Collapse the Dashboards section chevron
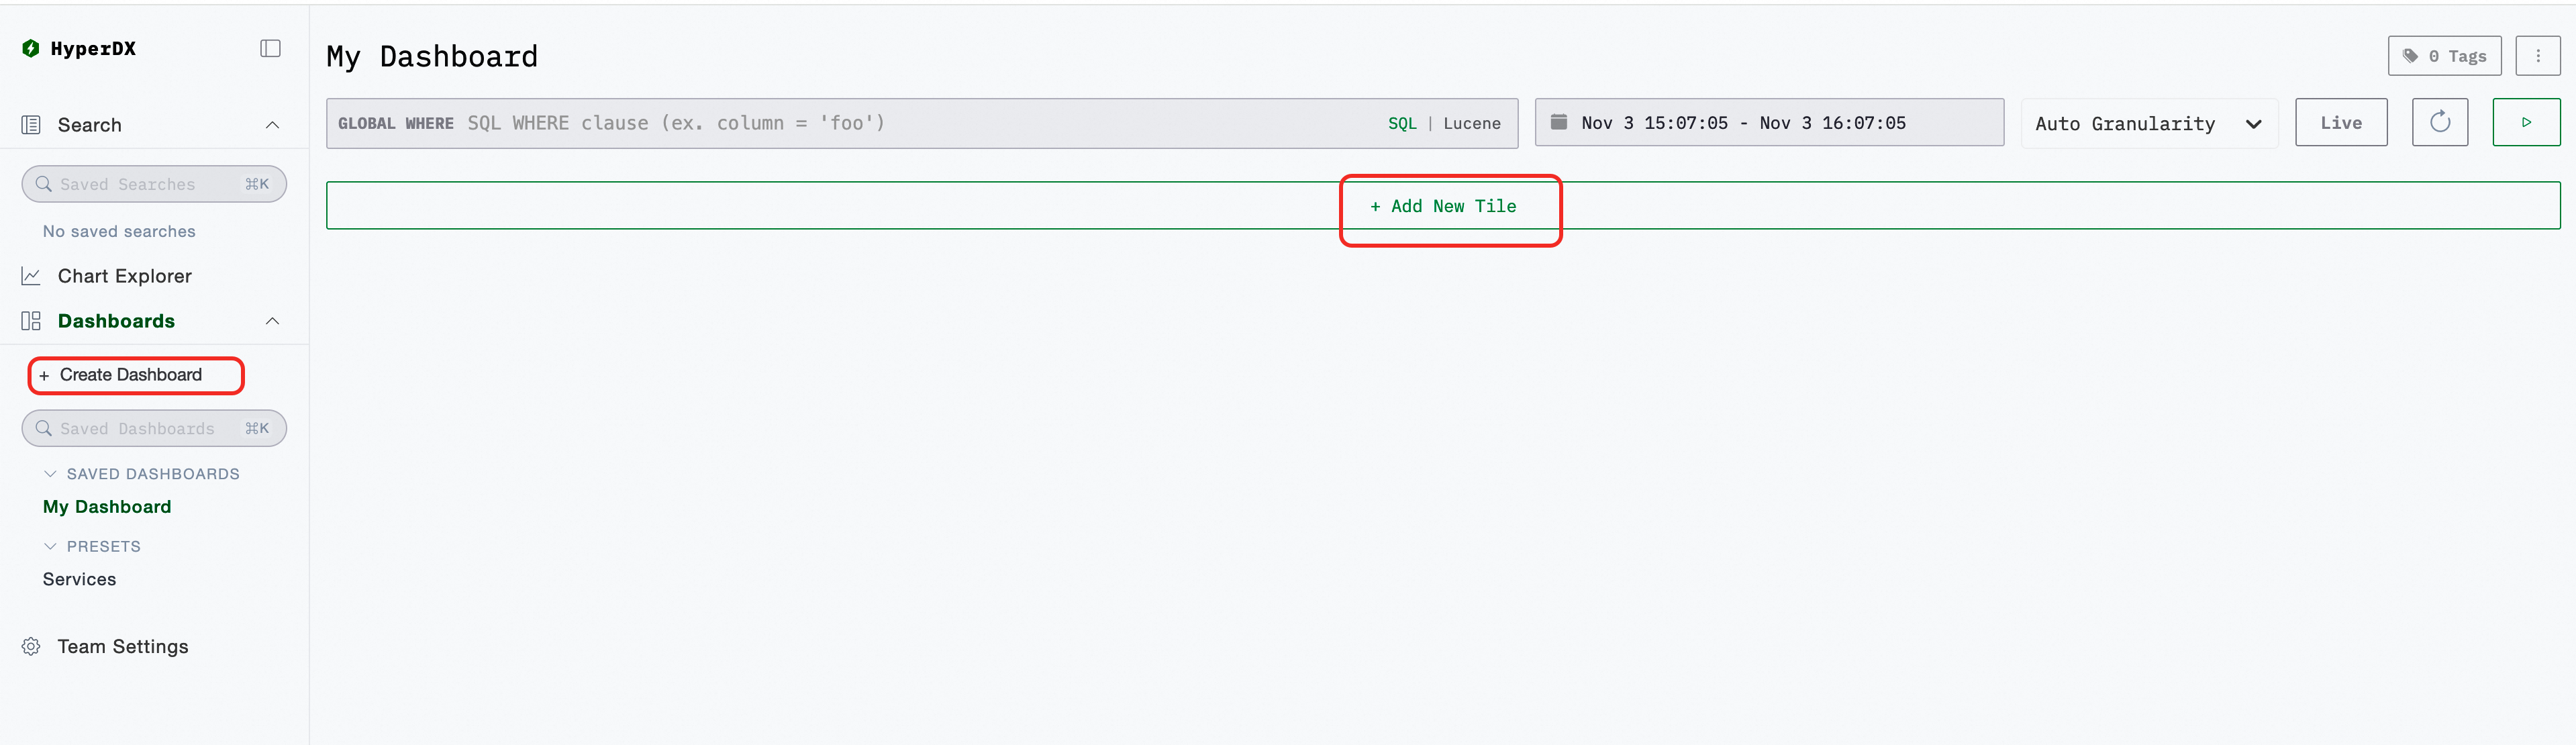The width and height of the screenshot is (2576, 745). click(x=272, y=321)
